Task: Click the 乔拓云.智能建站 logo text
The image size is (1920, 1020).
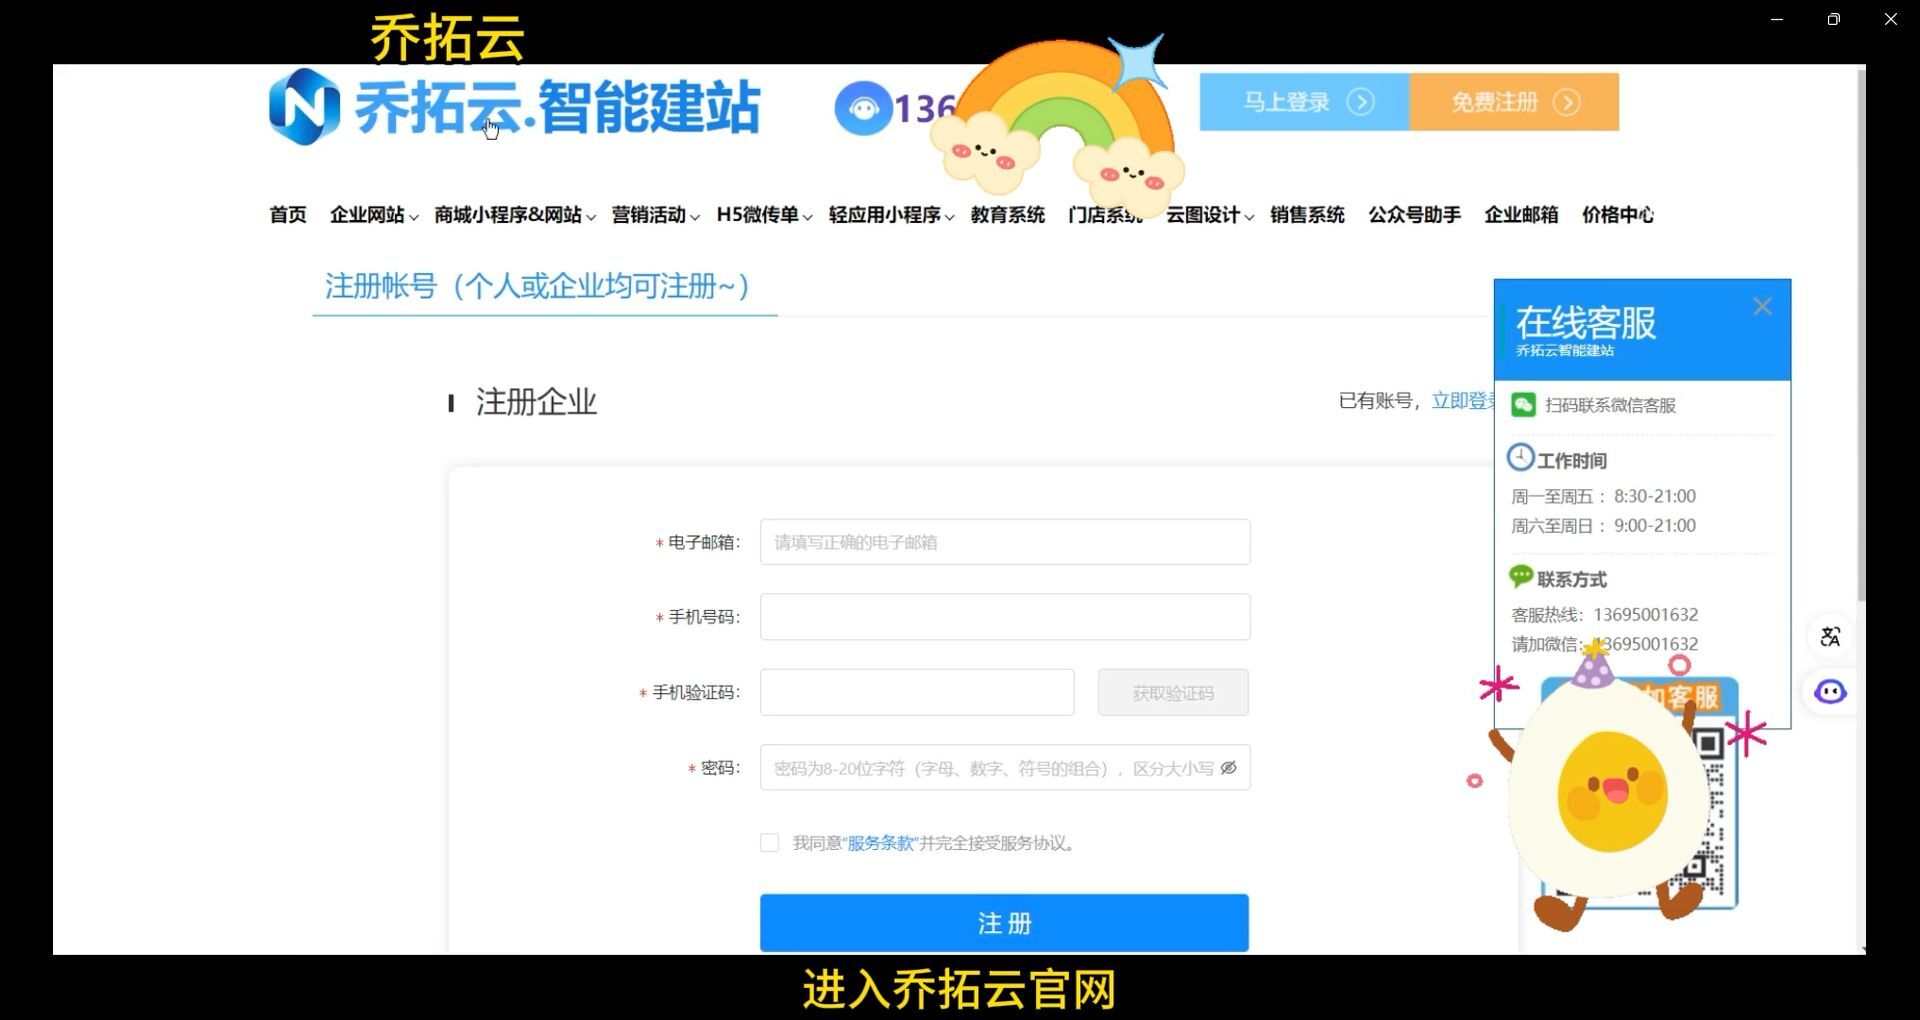Action: [x=558, y=108]
